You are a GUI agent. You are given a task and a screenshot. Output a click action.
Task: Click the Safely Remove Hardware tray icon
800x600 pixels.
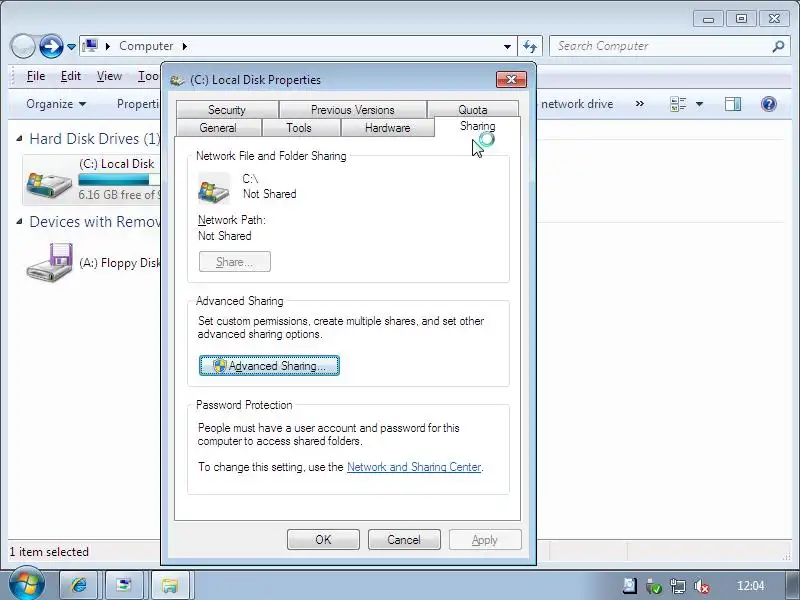click(x=654, y=586)
